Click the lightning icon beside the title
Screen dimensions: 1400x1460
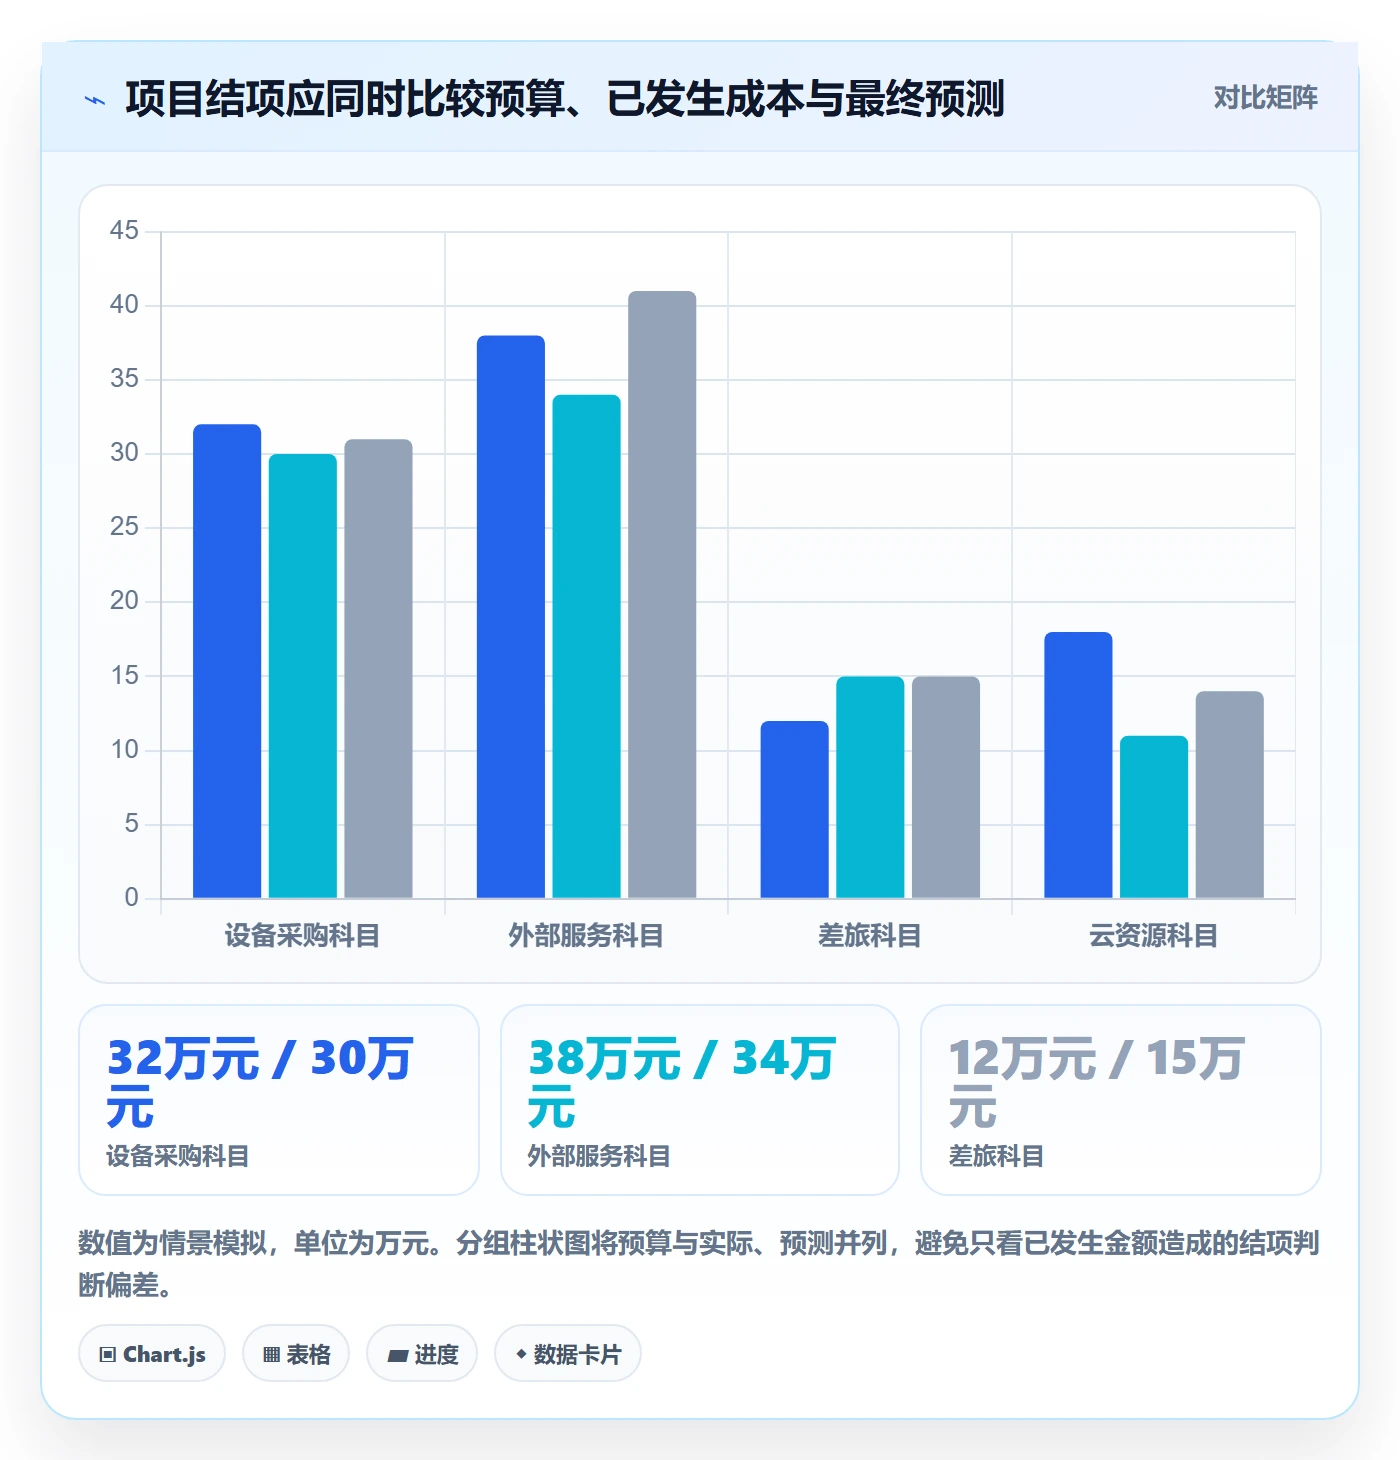95,99
